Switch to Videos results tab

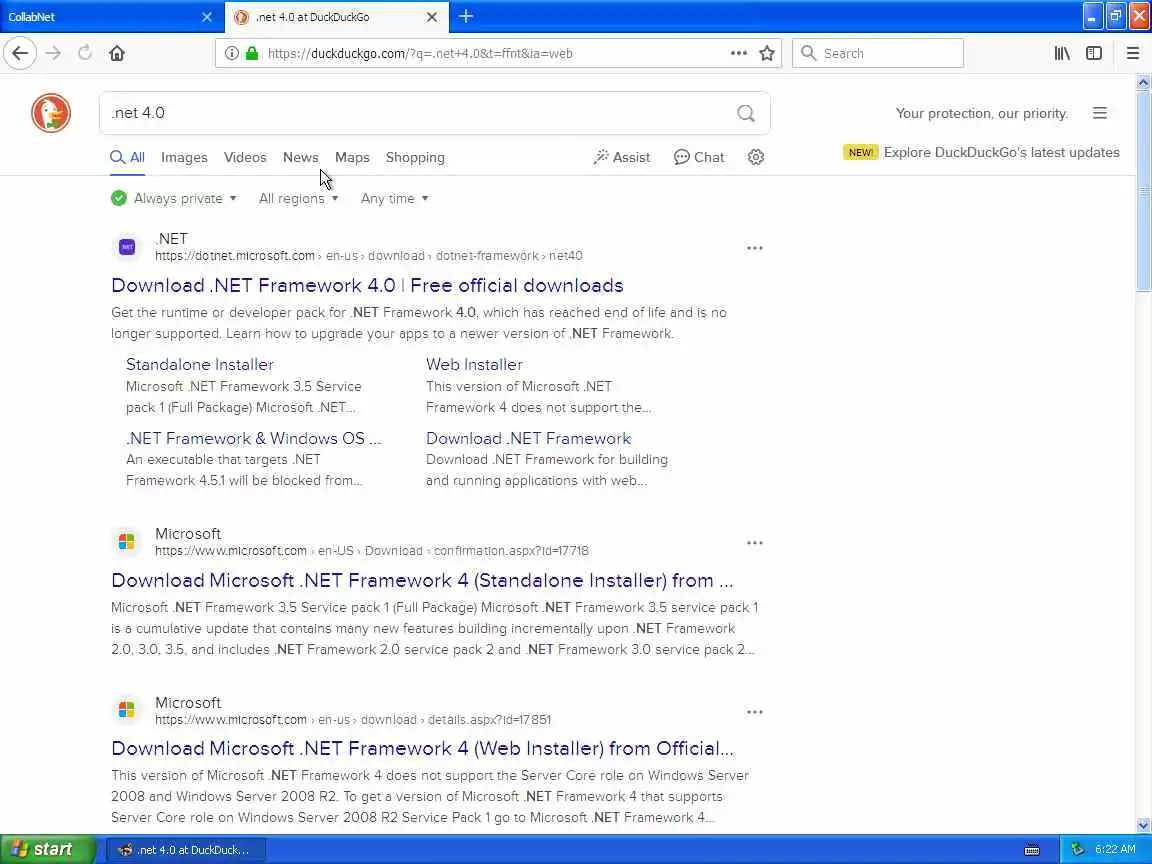tap(245, 157)
